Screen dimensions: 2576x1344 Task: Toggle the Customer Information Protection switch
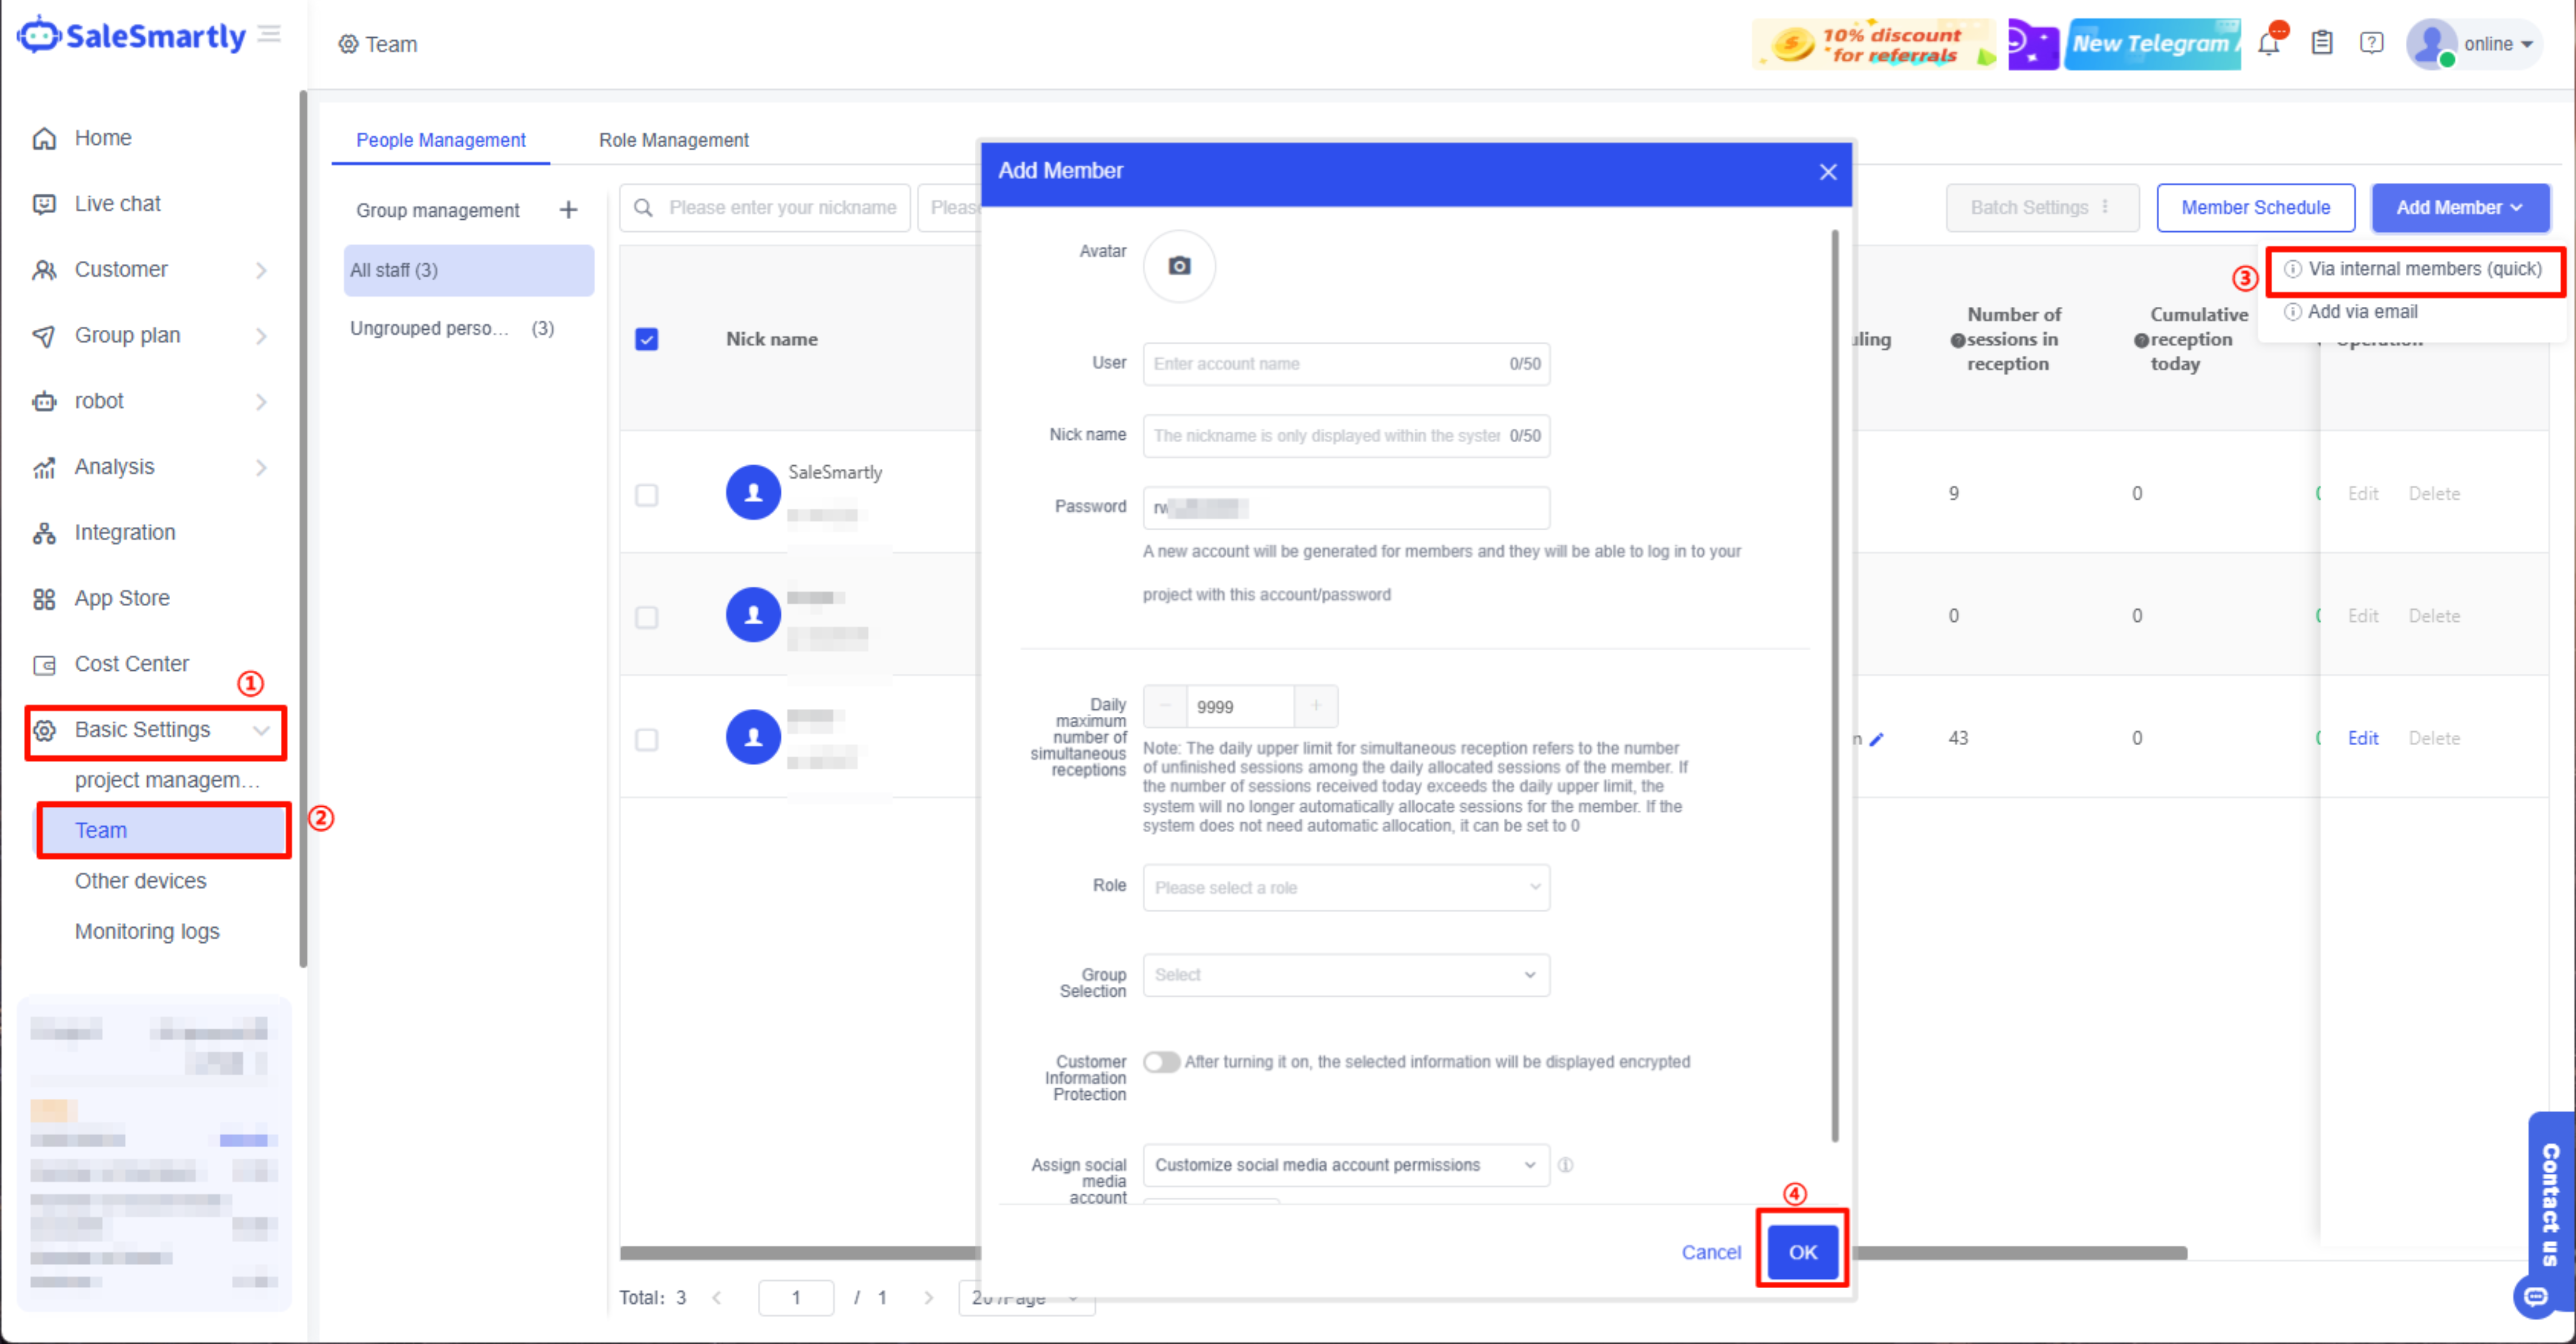(1161, 1062)
